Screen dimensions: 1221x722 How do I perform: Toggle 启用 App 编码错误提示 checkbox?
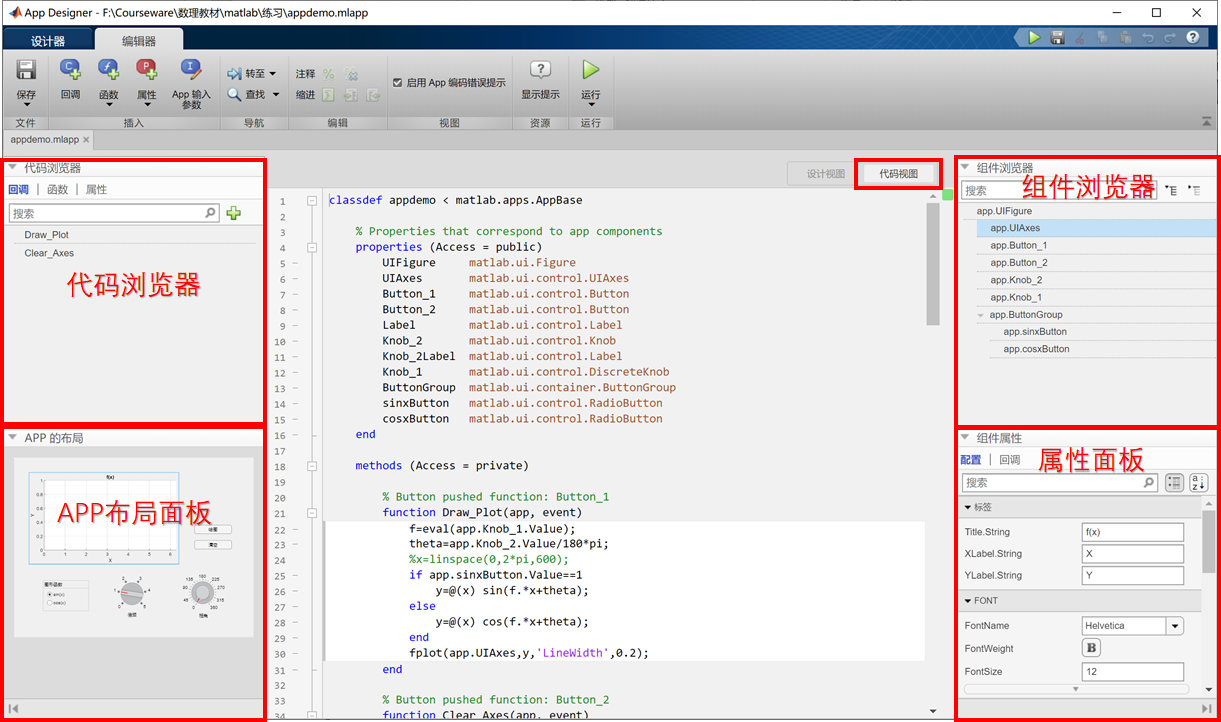(x=398, y=83)
